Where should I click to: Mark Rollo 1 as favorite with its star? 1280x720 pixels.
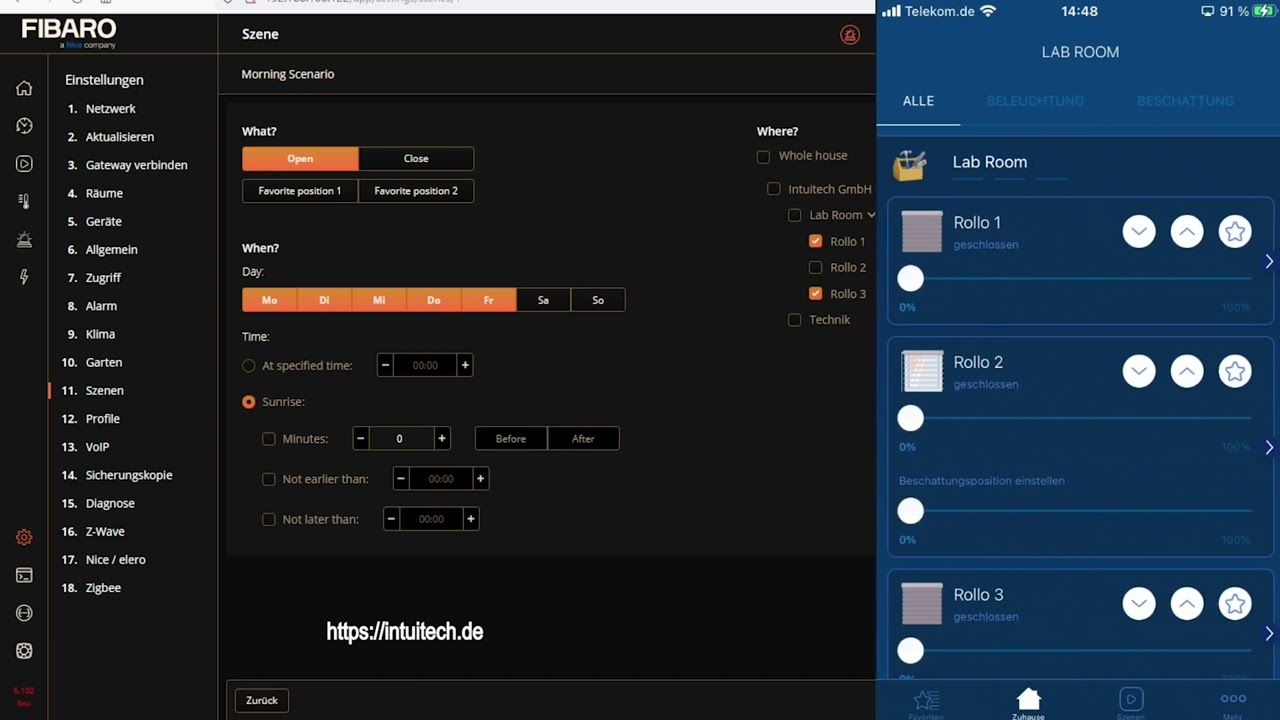(x=1235, y=232)
